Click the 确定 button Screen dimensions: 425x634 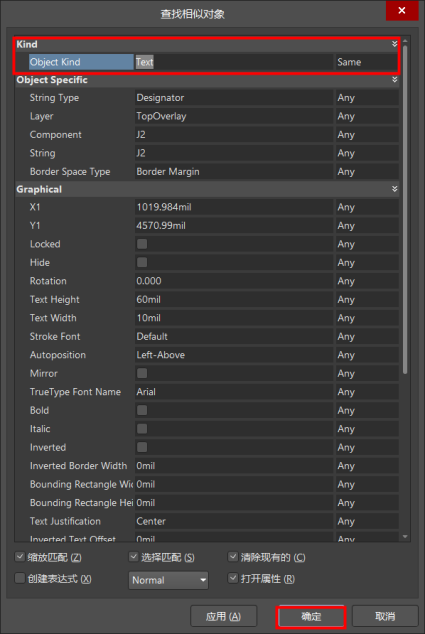click(x=311, y=617)
